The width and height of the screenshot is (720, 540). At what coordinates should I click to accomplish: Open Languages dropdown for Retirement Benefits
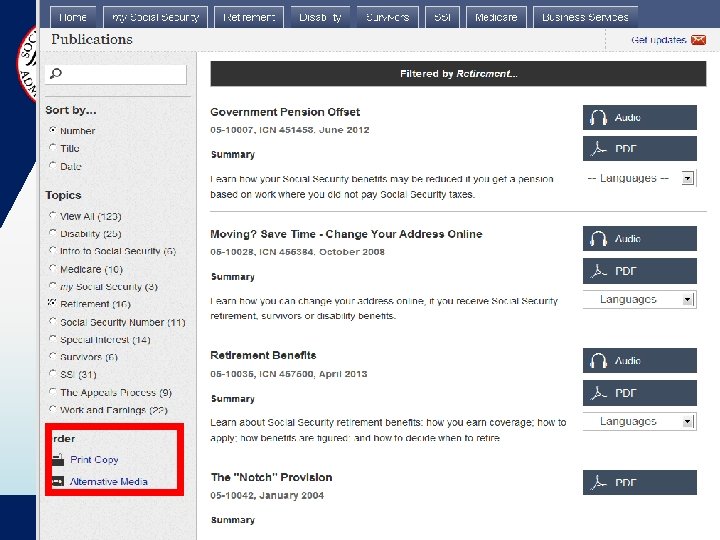pos(640,422)
